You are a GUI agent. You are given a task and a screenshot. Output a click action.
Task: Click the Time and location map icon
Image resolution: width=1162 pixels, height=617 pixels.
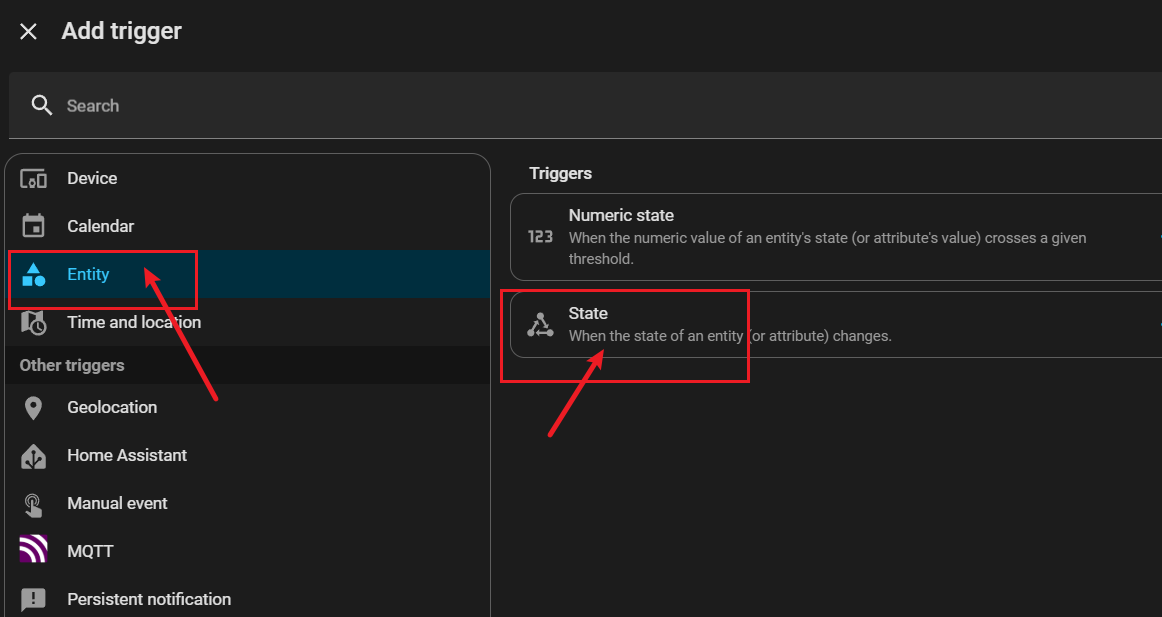click(34, 322)
